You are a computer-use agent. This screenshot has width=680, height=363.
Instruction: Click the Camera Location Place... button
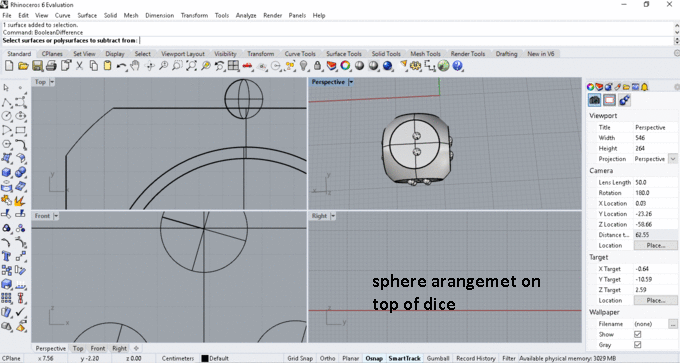[x=656, y=245]
